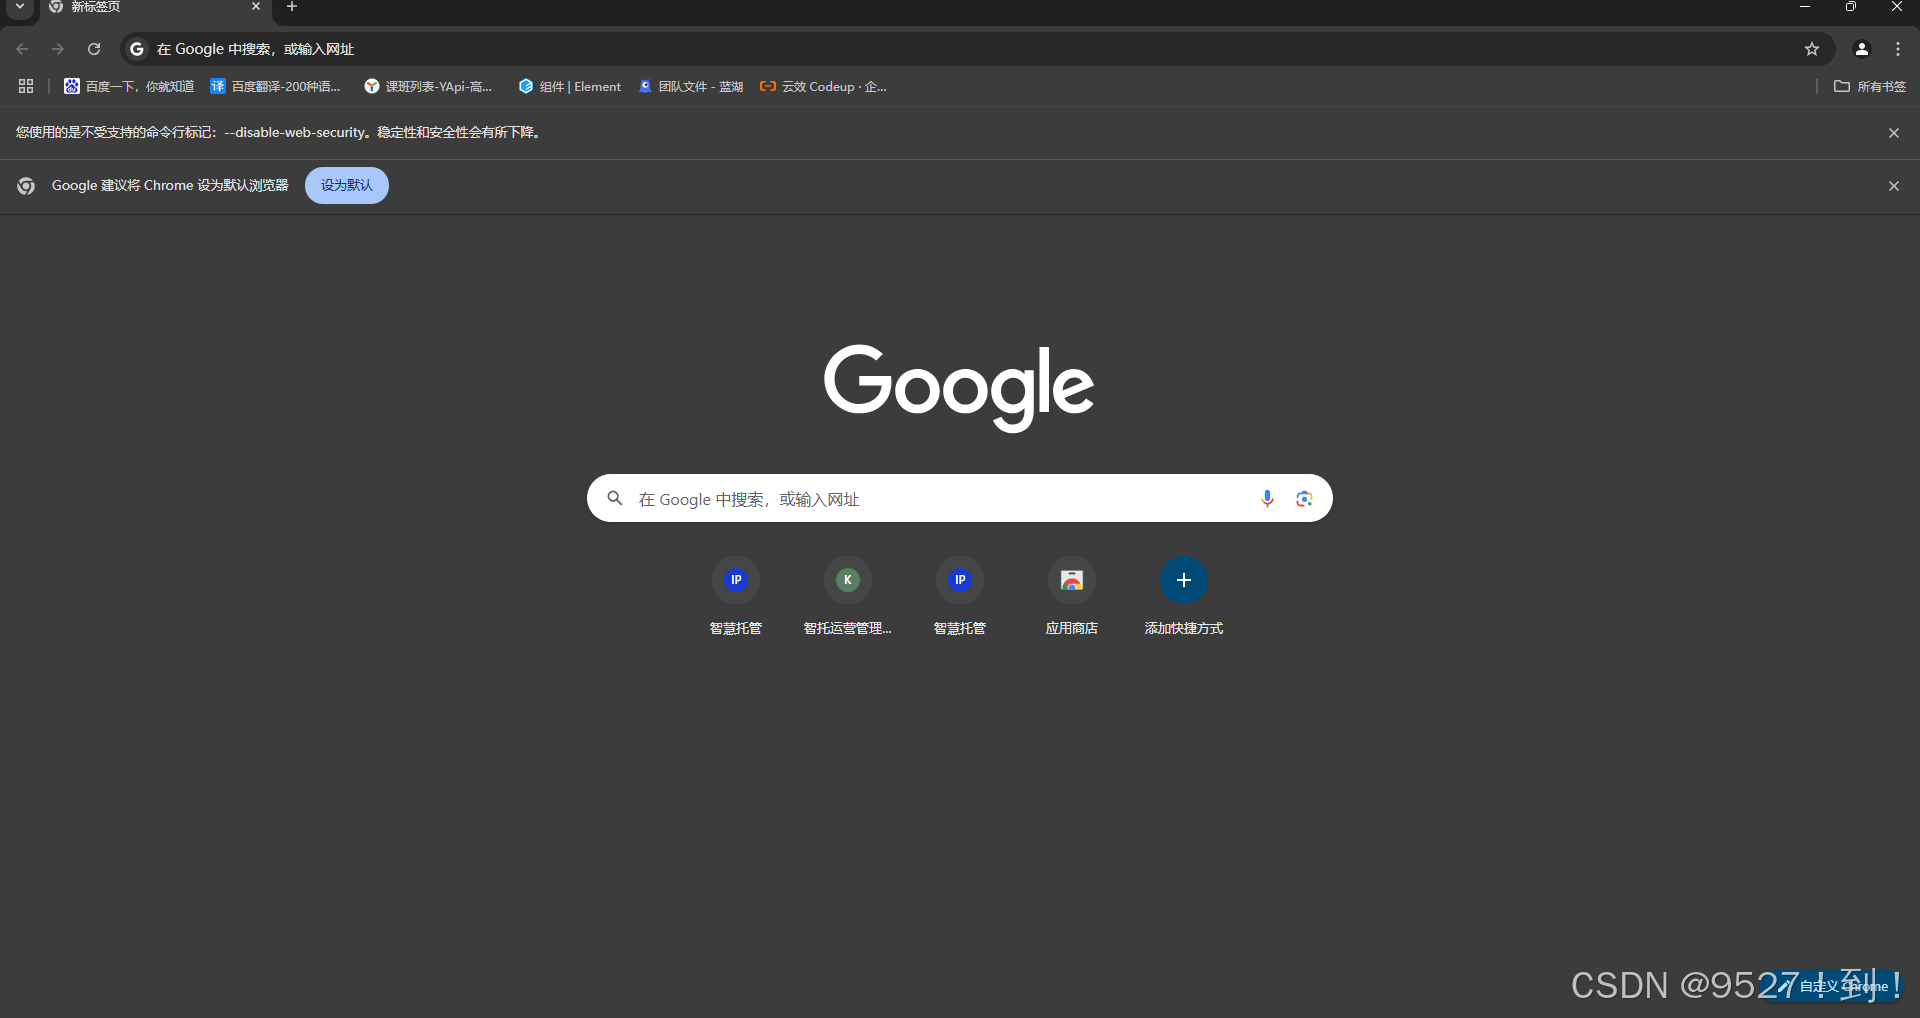Open 智慧托管 shortcut beside 应用商店
The image size is (1920, 1018).
960,597
